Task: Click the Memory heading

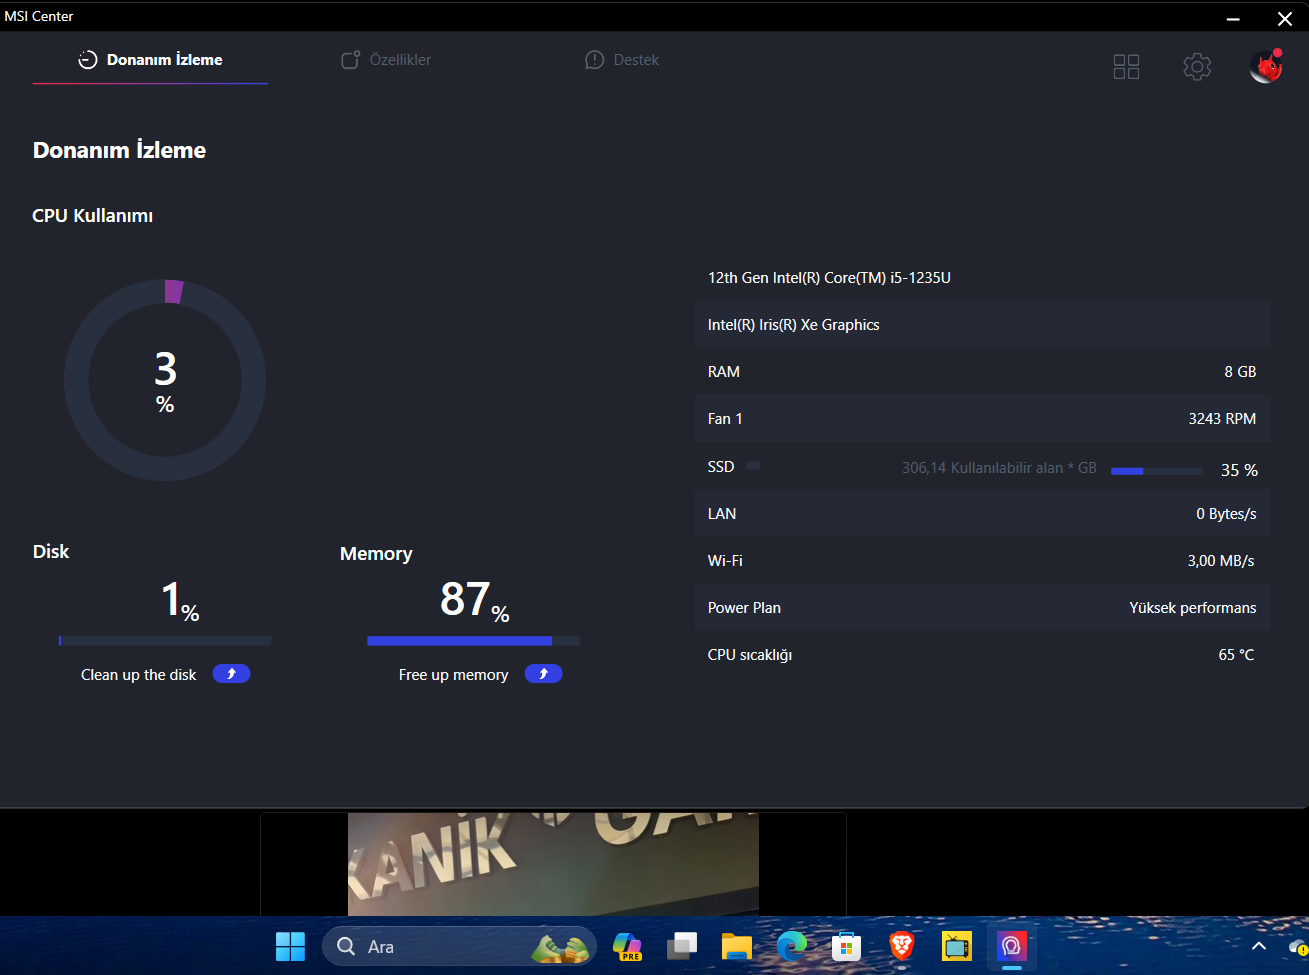Action: (x=376, y=554)
